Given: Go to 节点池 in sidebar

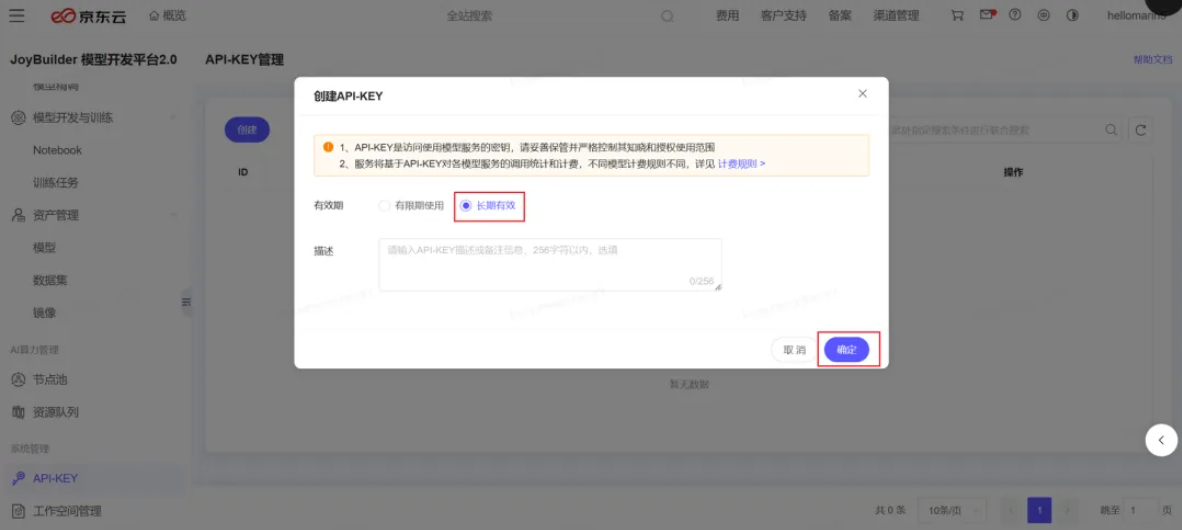Looking at the screenshot, I should [50, 380].
